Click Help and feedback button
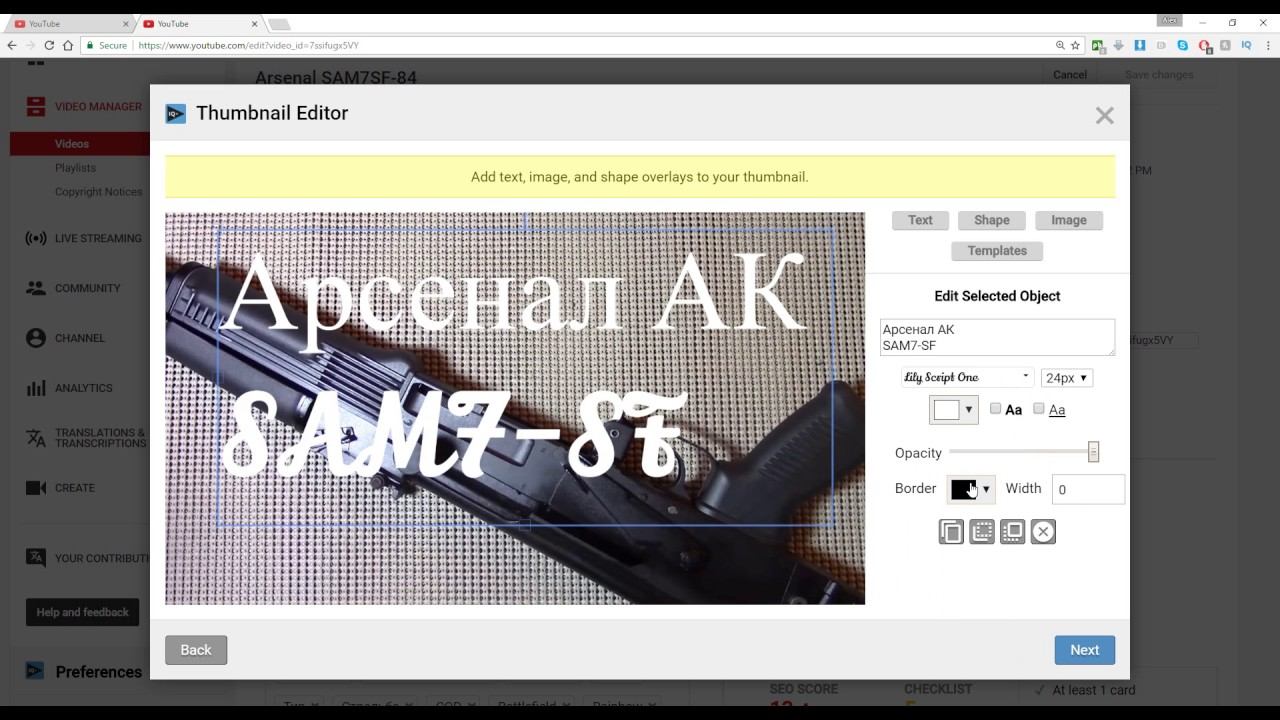The image size is (1280, 720). coord(83,612)
